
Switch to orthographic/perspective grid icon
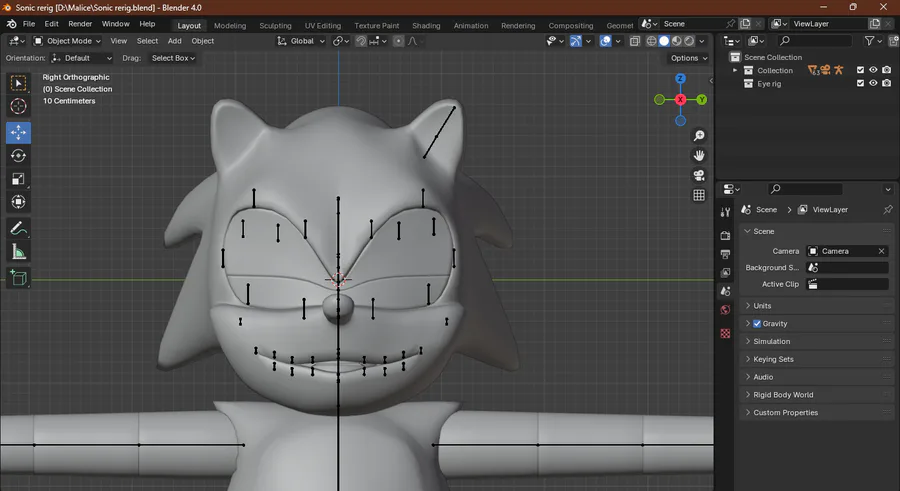point(699,195)
